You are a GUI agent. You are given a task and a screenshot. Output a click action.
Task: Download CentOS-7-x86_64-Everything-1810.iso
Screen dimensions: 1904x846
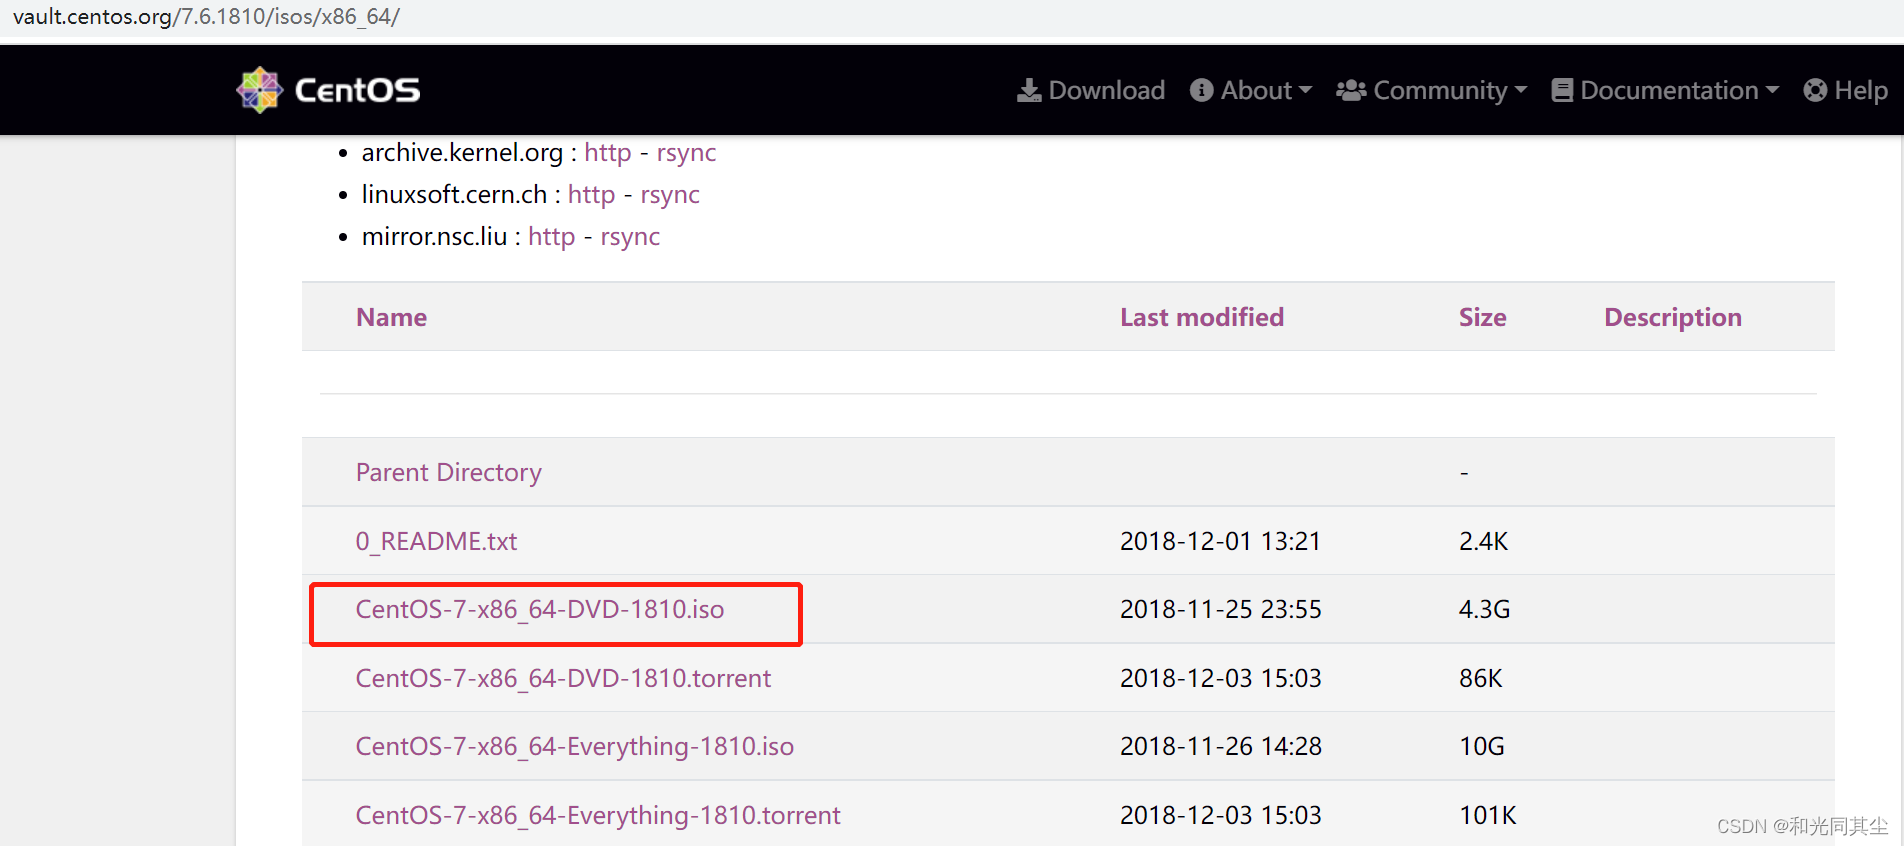click(575, 746)
